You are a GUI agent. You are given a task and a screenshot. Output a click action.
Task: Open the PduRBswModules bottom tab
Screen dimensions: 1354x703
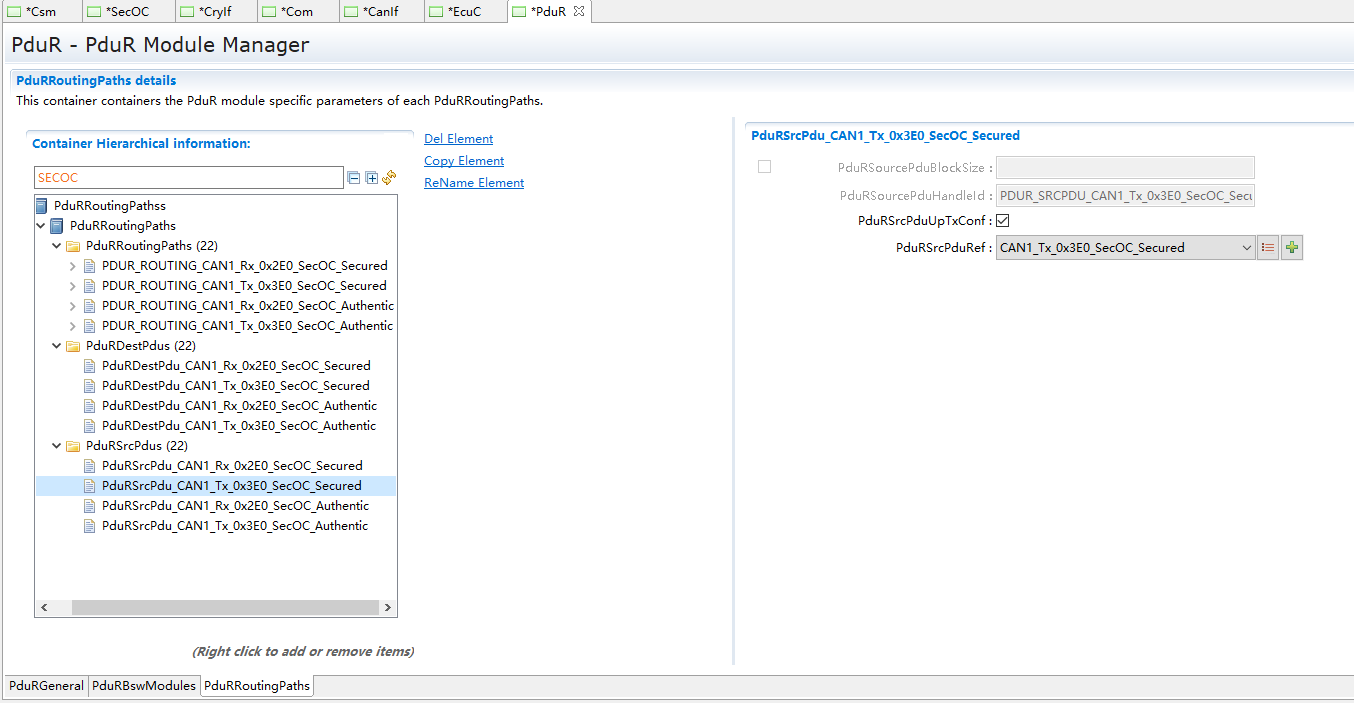tap(144, 686)
